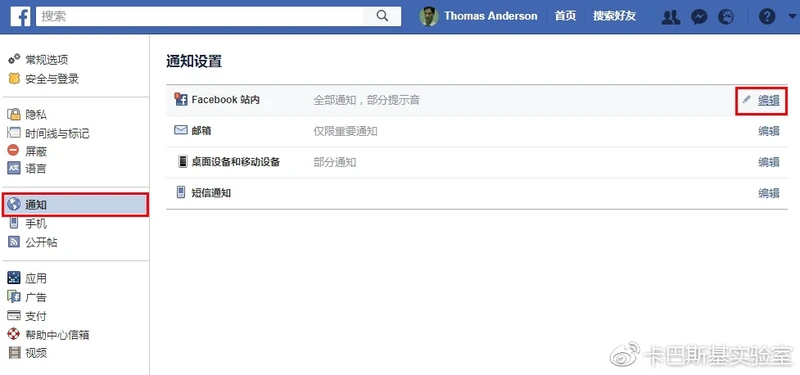Click the 短信通知 row label
800x375 pixels.
(x=211, y=193)
